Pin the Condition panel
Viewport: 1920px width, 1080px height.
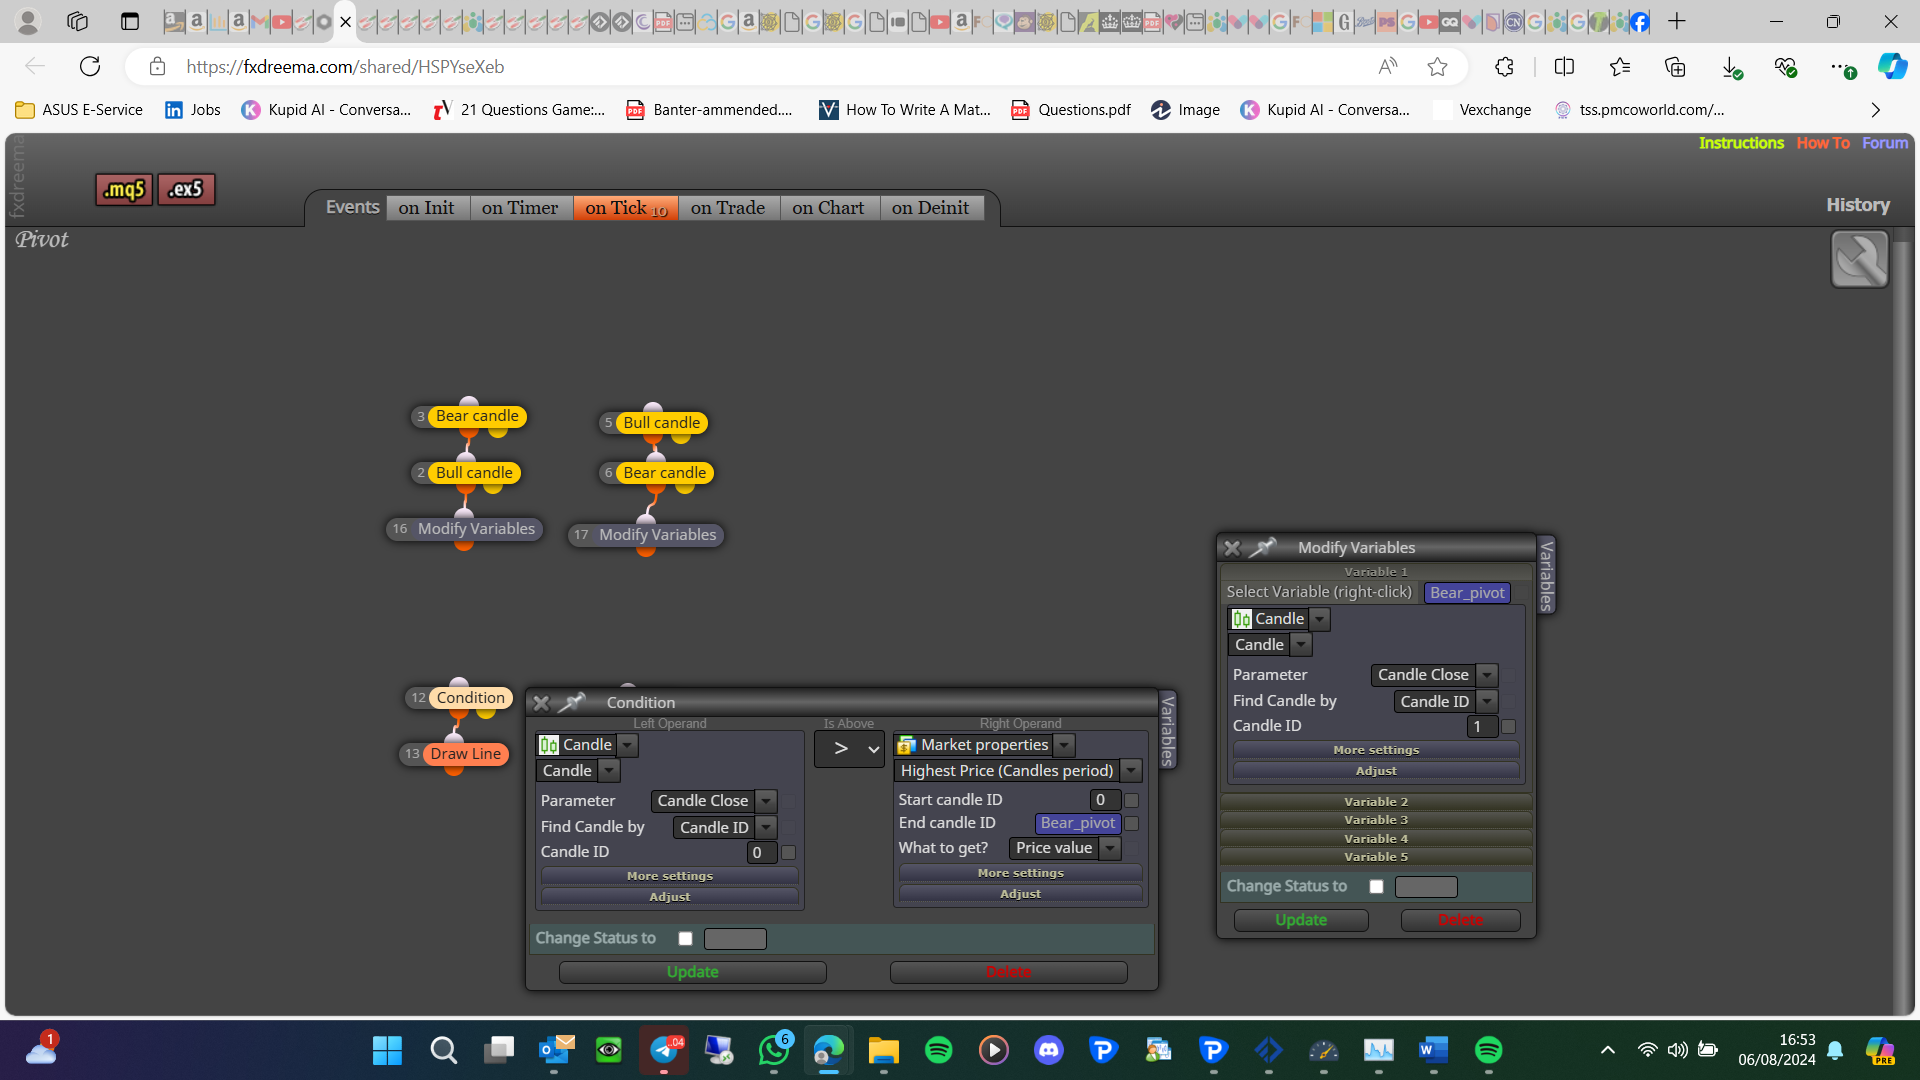[571, 703]
